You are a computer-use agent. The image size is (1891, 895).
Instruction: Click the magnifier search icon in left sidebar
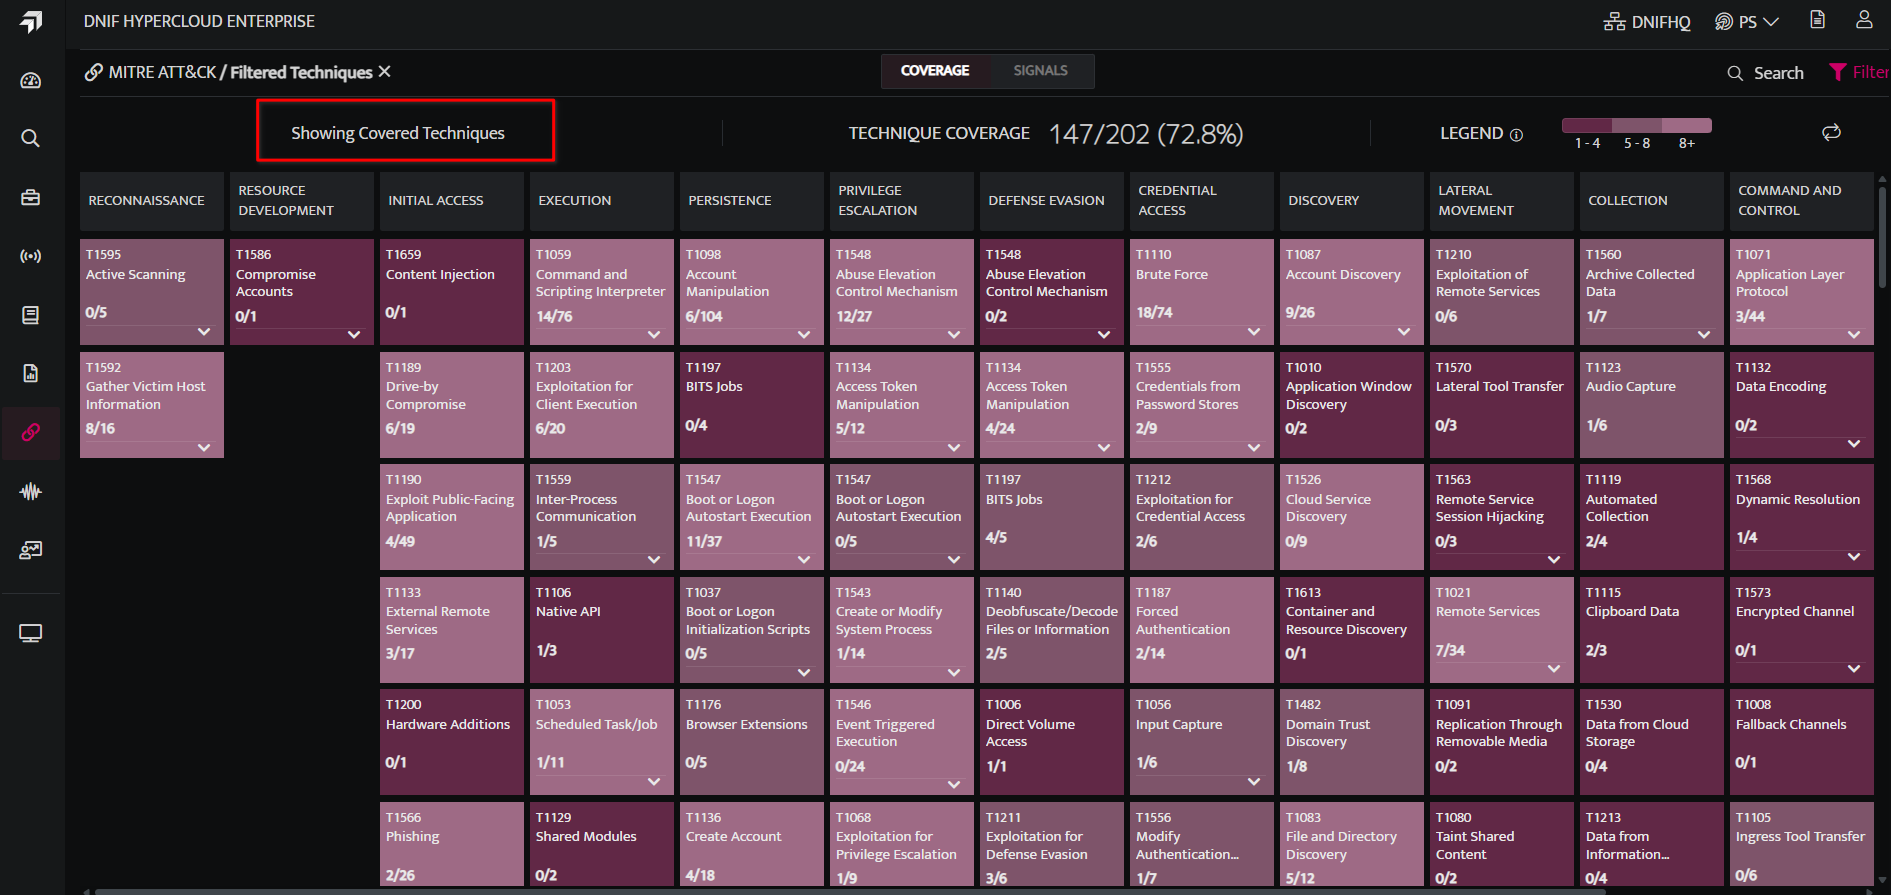pos(31,138)
